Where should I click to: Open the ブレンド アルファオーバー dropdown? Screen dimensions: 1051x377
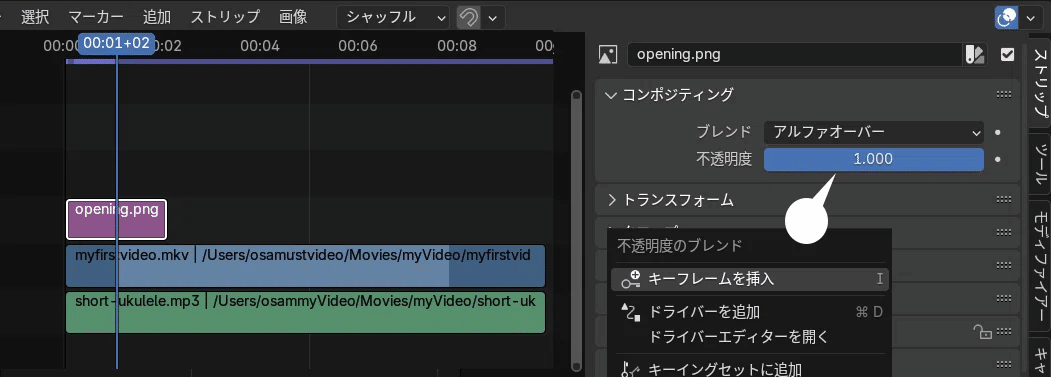coord(873,132)
